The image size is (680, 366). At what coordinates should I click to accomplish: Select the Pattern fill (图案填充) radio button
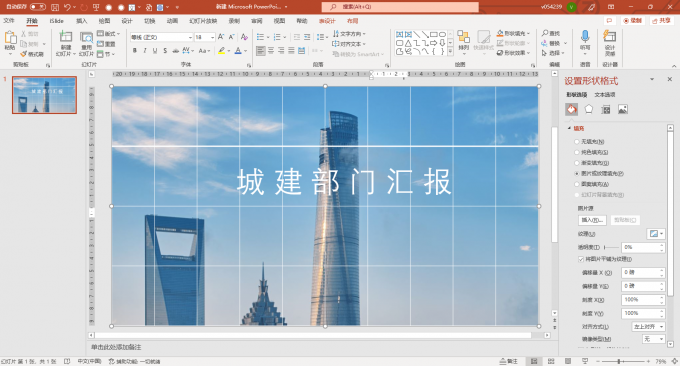click(x=577, y=184)
